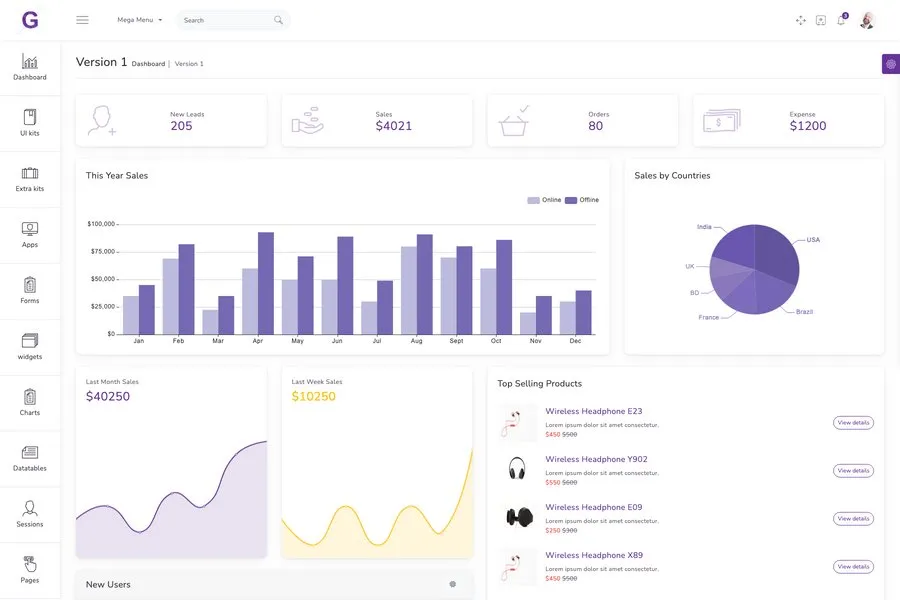Open the user profile avatar menu
The width and height of the screenshot is (900, 600).
(x=867, y=20)
